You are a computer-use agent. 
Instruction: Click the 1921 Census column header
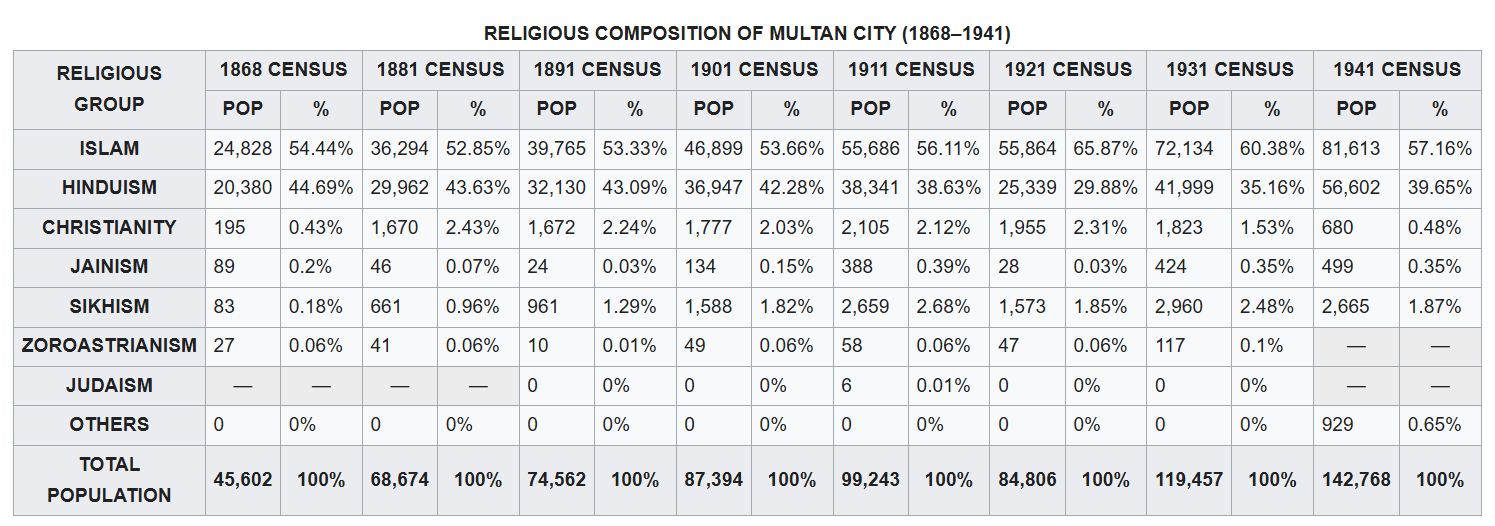coord(1068,69)
